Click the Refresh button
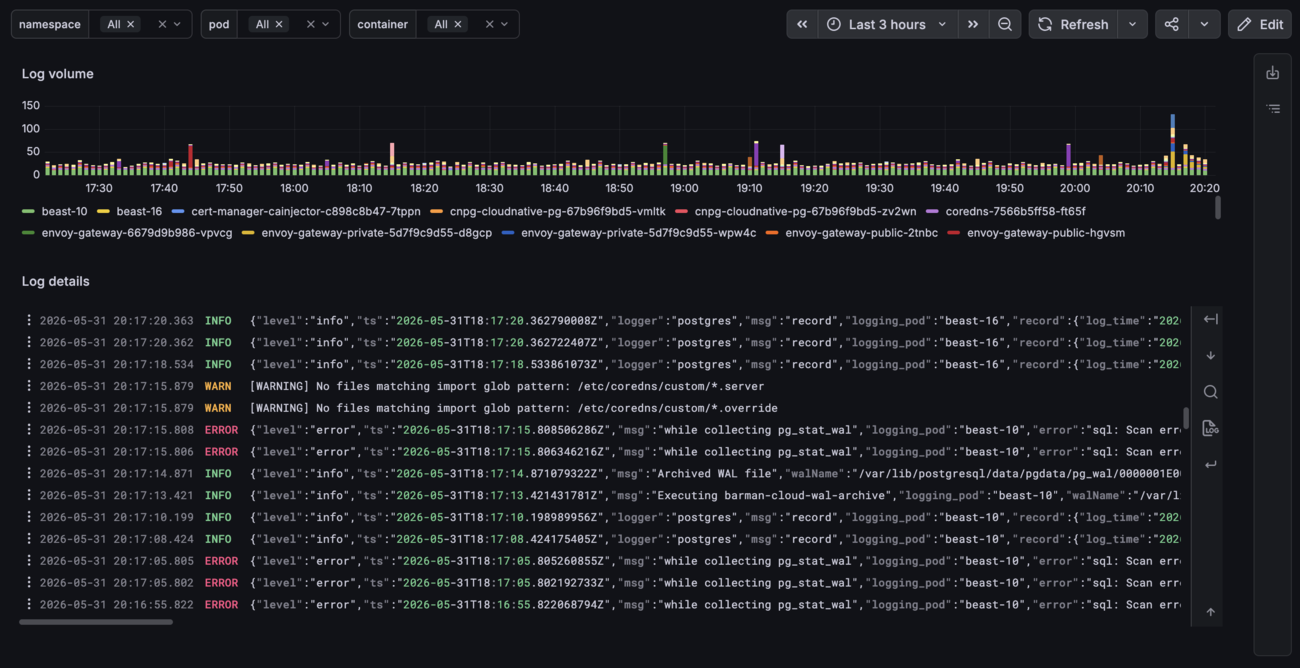 [1074, 24]
